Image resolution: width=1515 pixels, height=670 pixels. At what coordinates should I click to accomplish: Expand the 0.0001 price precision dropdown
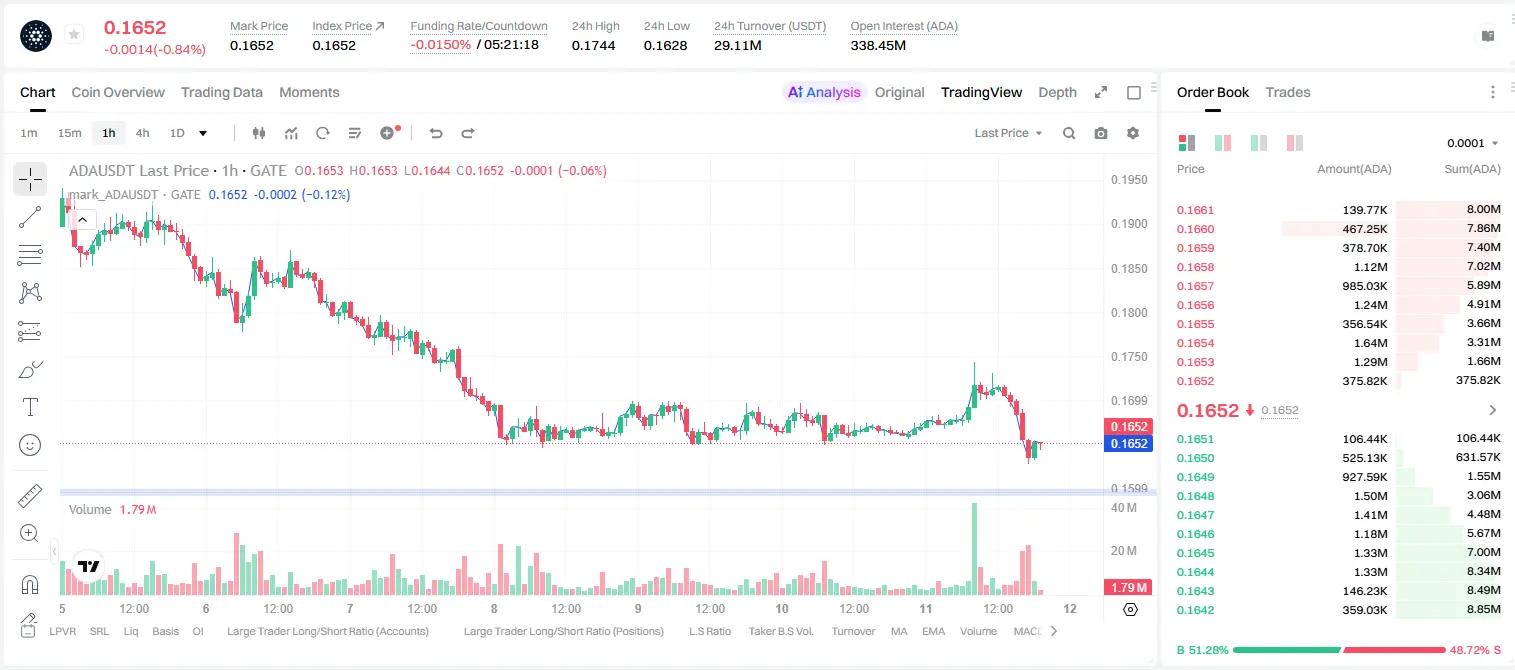point(1472,143)
